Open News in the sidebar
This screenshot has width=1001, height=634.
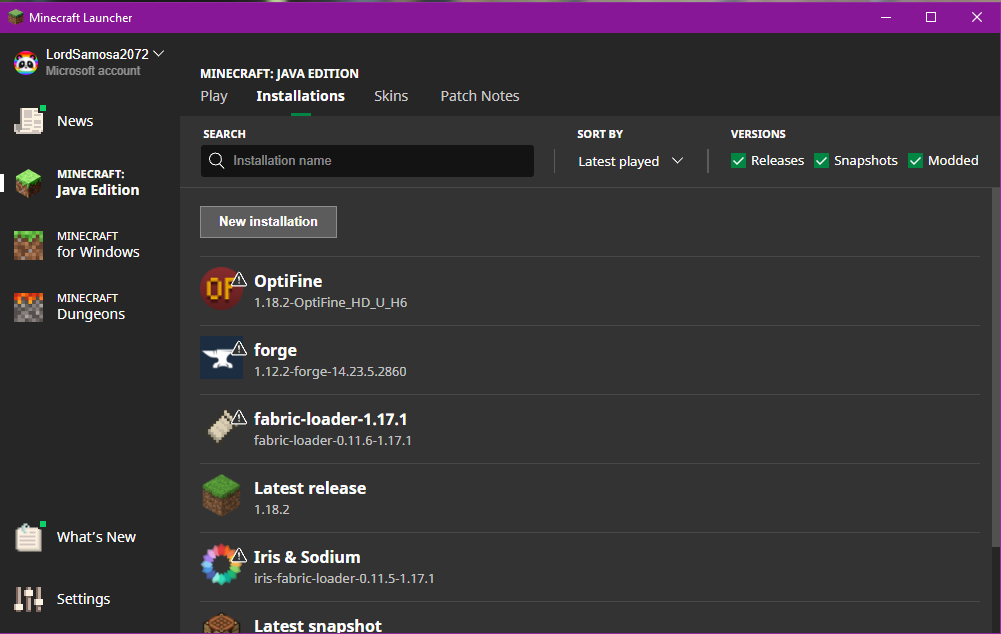click(75, 121)
